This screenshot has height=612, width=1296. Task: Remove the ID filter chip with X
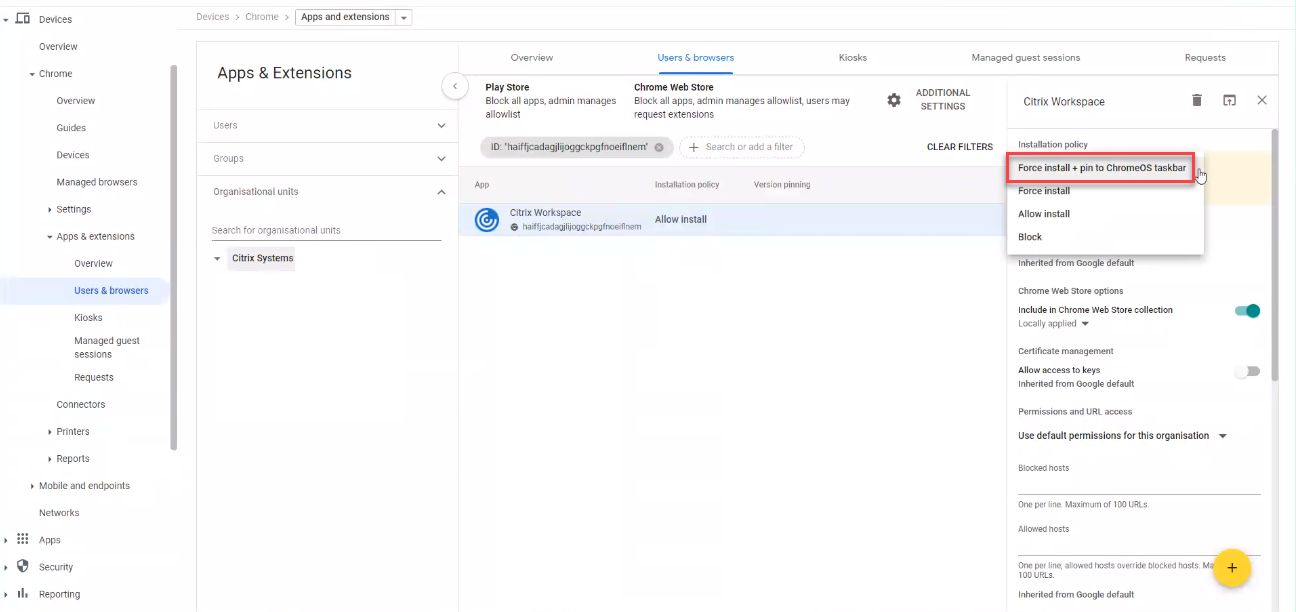click(x=659, y=147)
